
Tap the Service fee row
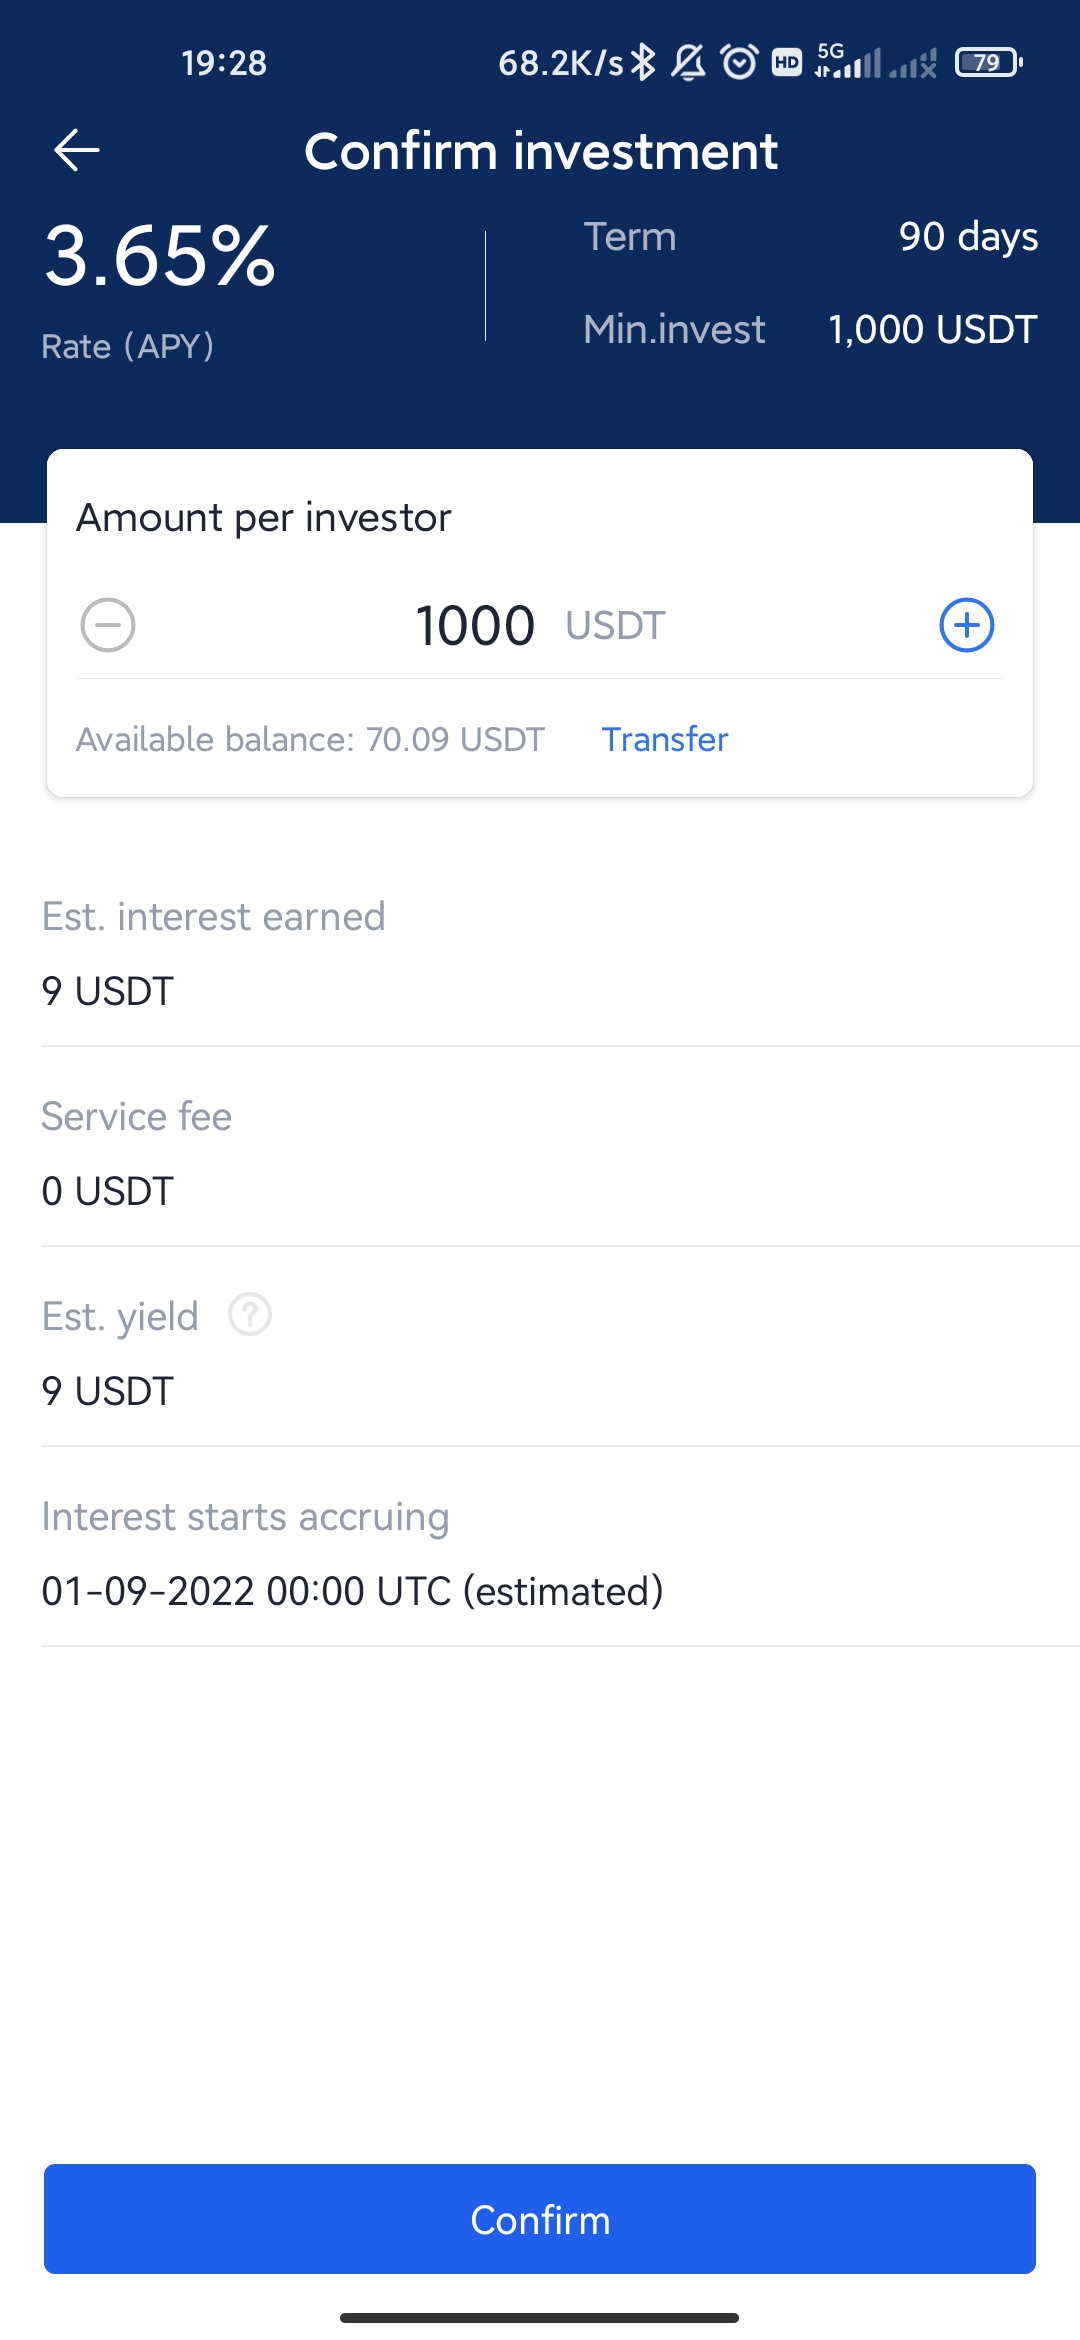tap(560, 1153)
